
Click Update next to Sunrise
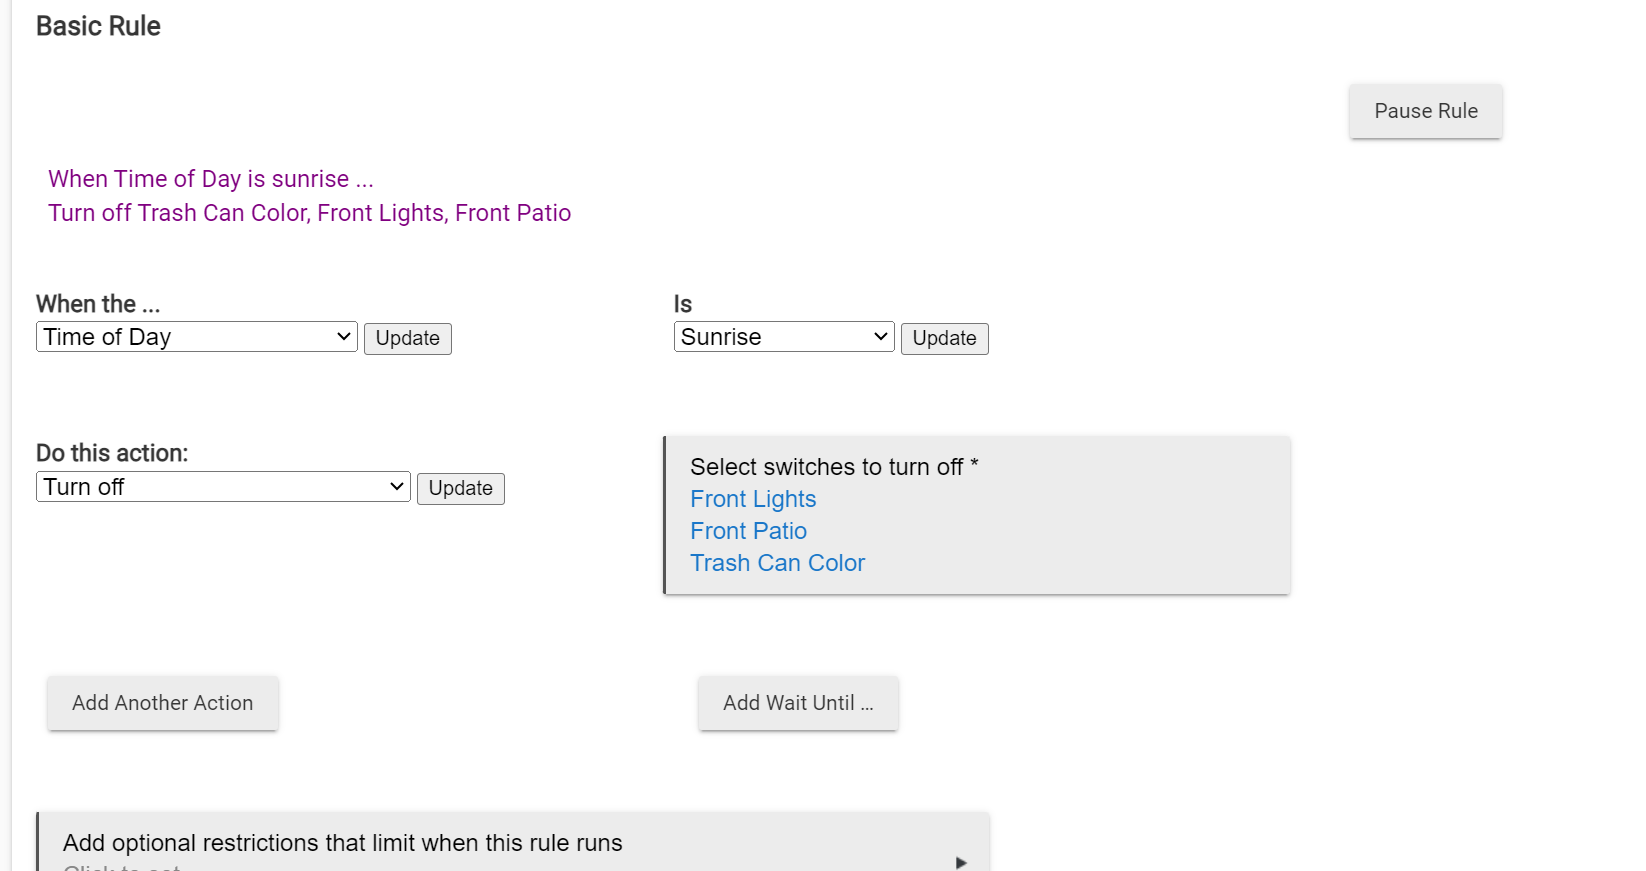pyautogui.click(x=945, y=338)
